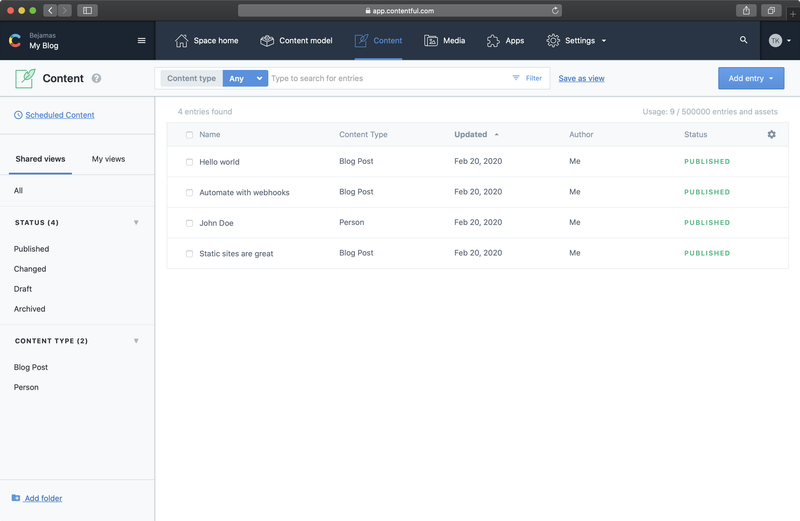Screen dimensions: 800x521
Task: Open the Content type Any dropdown
Action: tap(245, 78)
